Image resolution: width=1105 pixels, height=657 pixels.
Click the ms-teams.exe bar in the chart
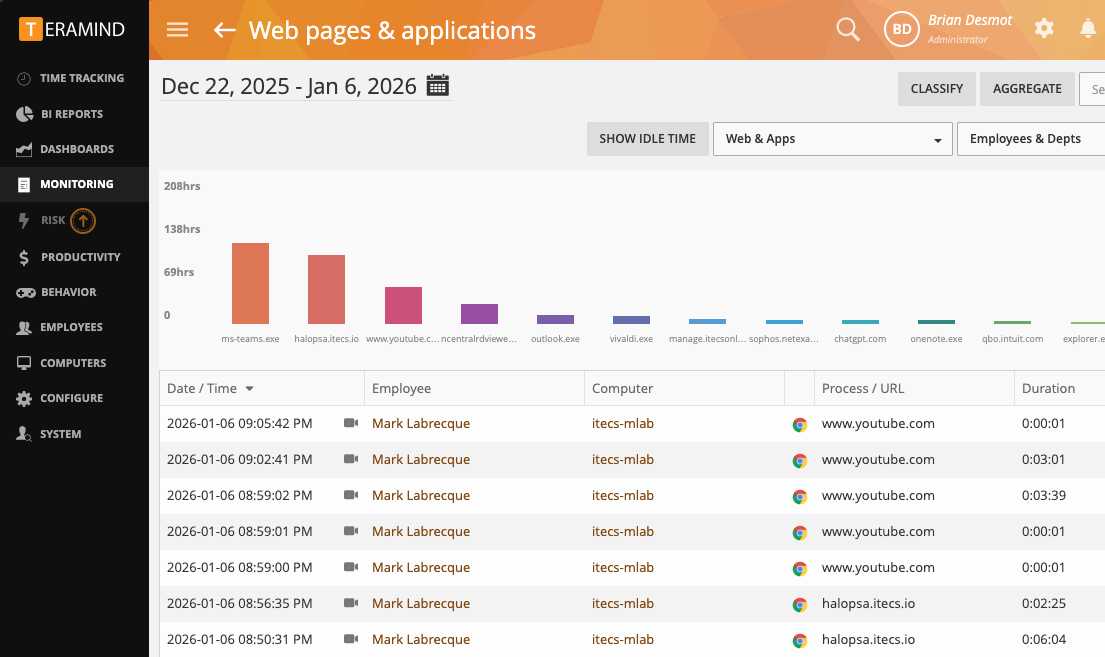pos(250,280)
